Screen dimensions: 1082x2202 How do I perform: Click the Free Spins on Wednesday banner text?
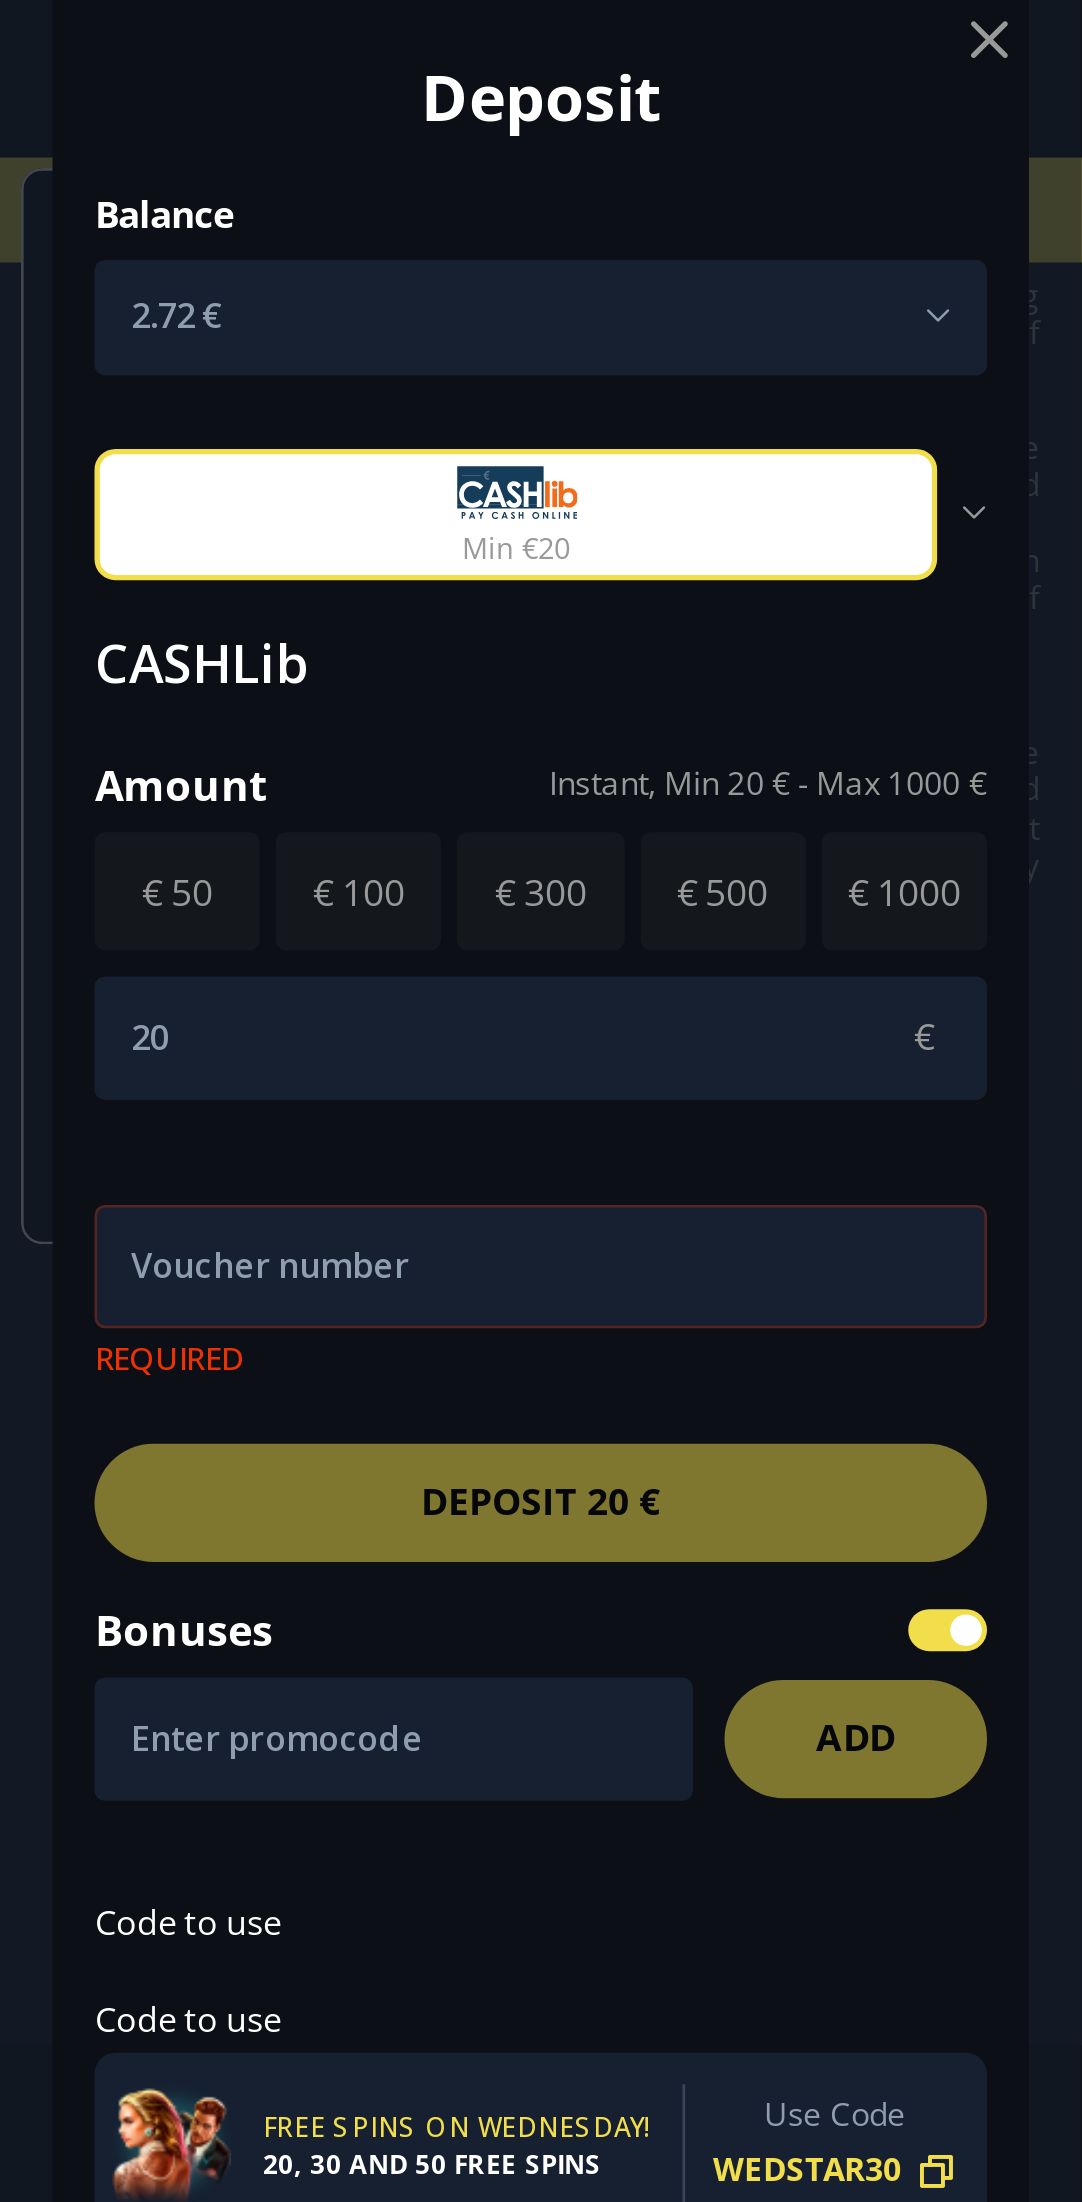tap(456, 2128)
